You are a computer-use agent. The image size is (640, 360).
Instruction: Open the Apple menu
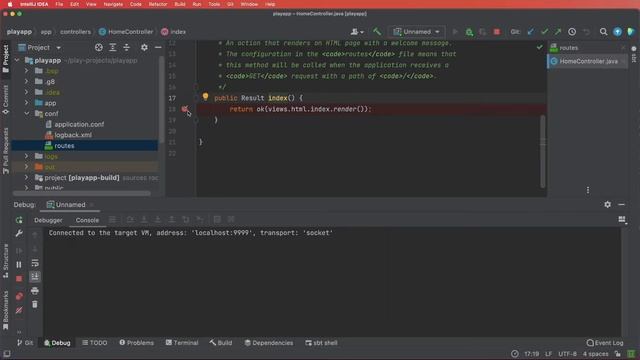click(10, 4)
